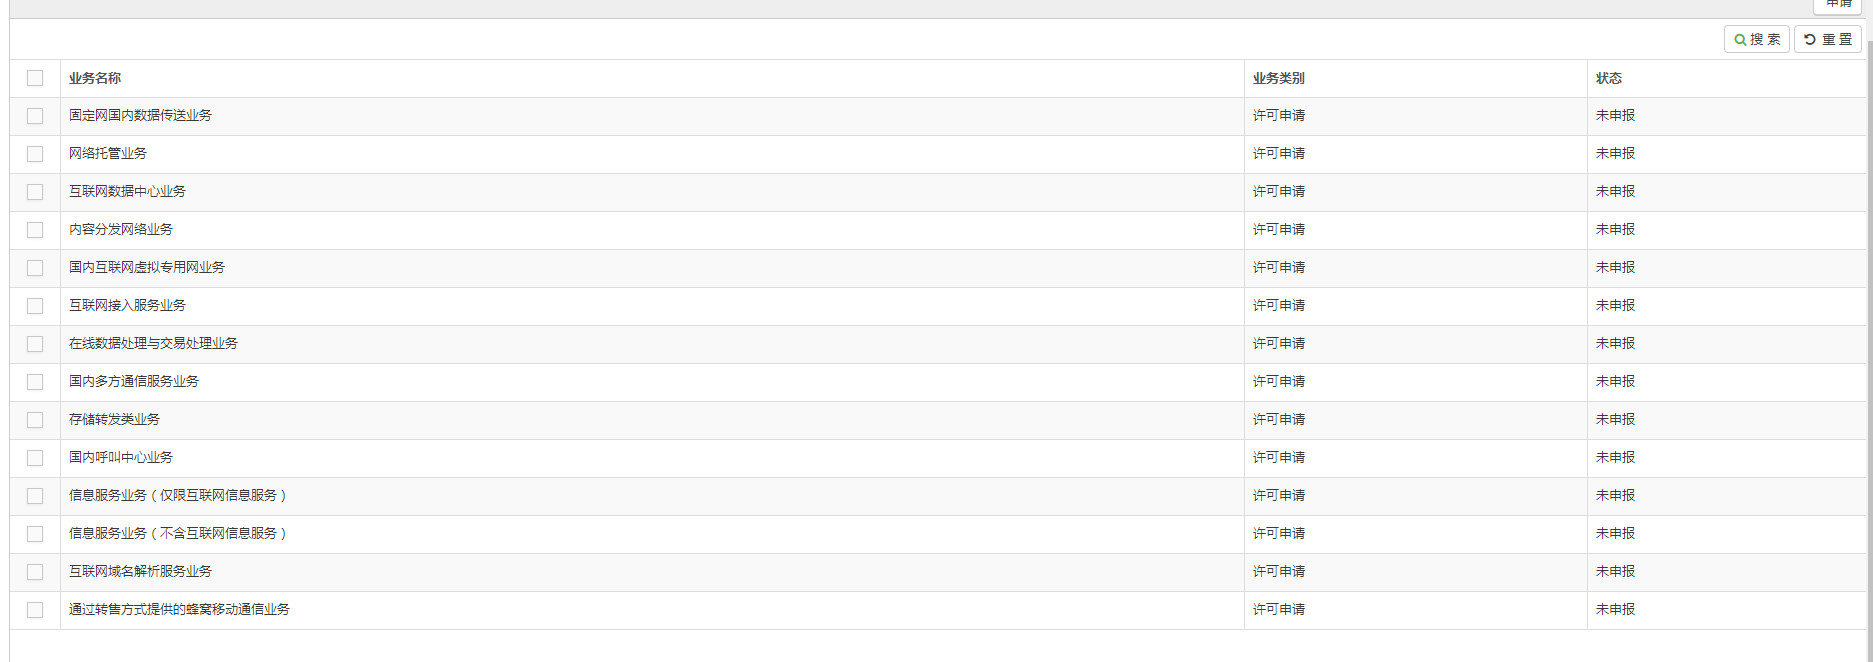Select checkbox for 互联网数据中心业务

pos(35,192)
